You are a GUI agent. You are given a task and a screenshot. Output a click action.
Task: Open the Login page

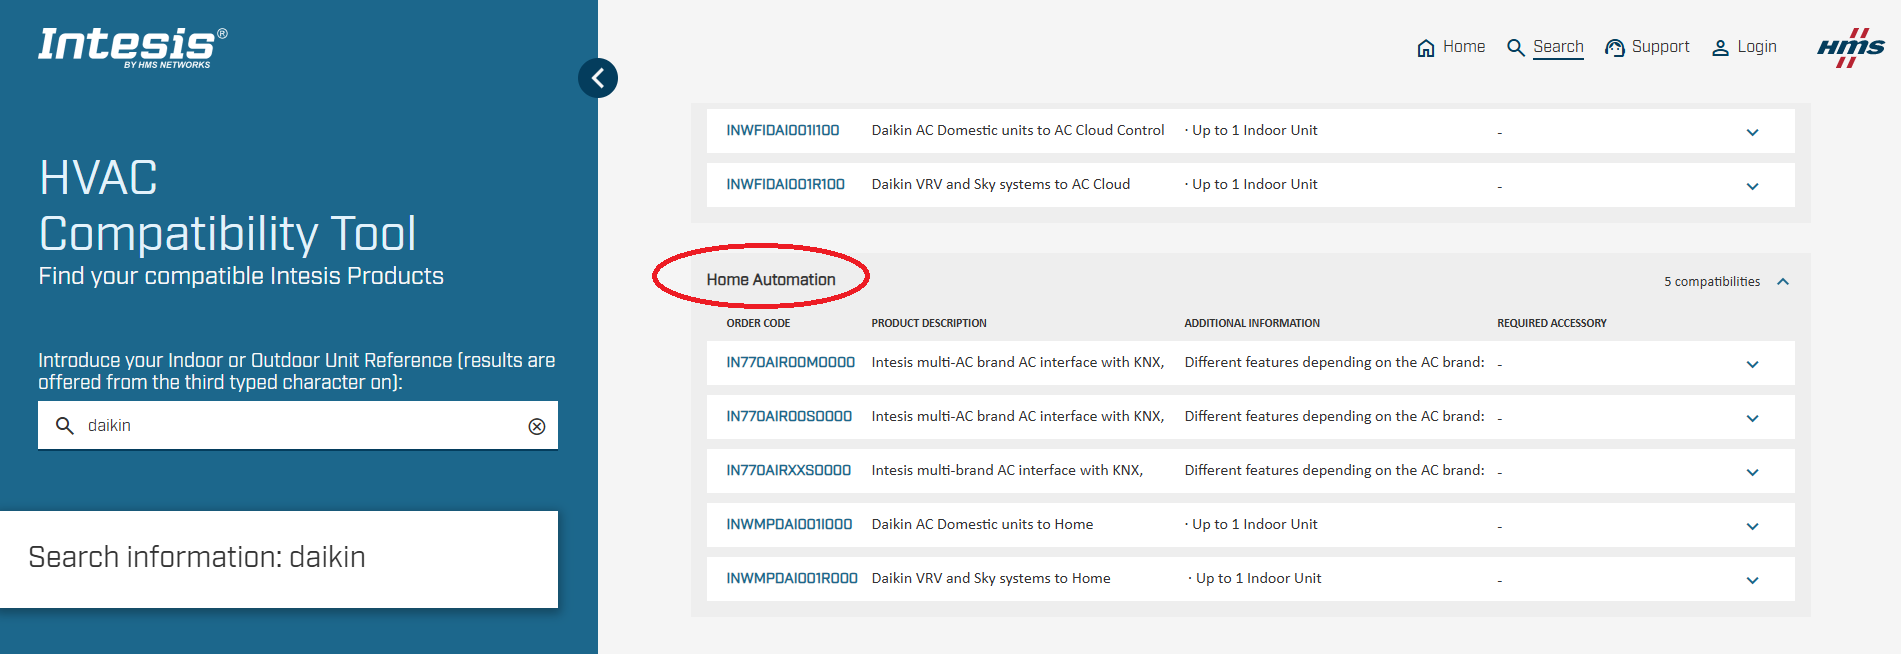[1756, 47]
